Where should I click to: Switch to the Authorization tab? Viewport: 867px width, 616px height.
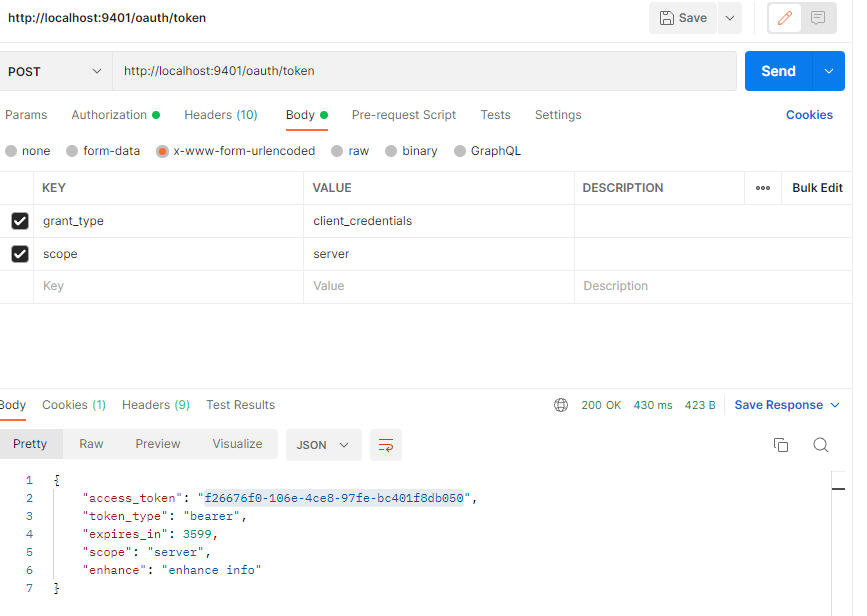(x=109, y=115)
